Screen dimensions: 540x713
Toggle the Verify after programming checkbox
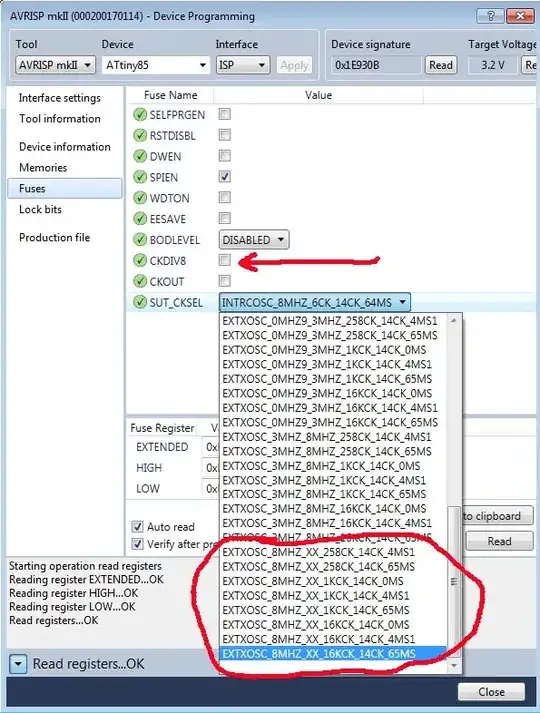pos(137,544)
